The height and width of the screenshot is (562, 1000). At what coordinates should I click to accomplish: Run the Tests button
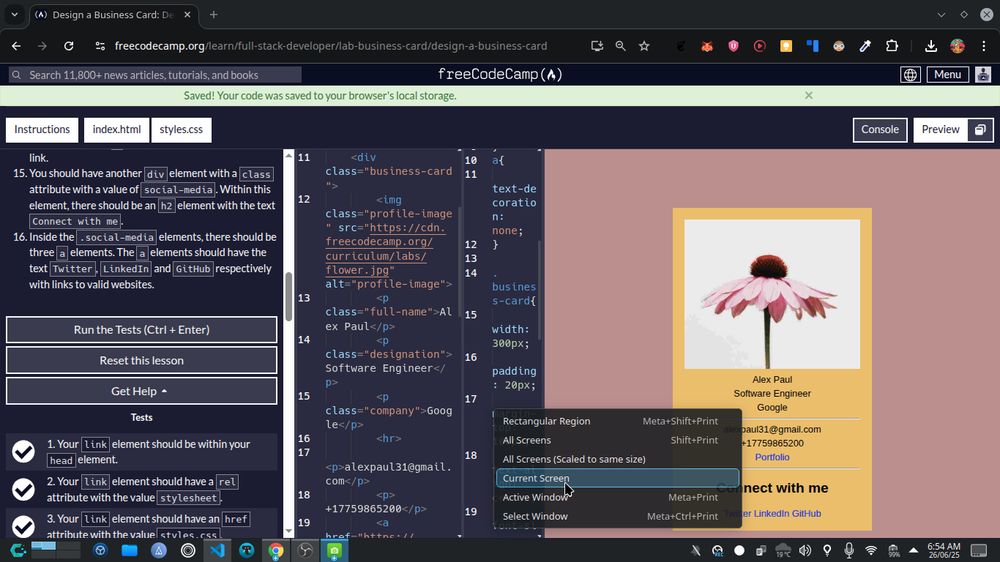pos(141,330)
